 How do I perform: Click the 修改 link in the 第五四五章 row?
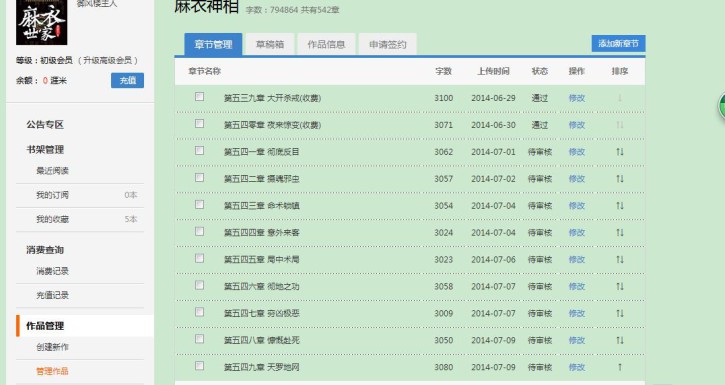point(577,259)
